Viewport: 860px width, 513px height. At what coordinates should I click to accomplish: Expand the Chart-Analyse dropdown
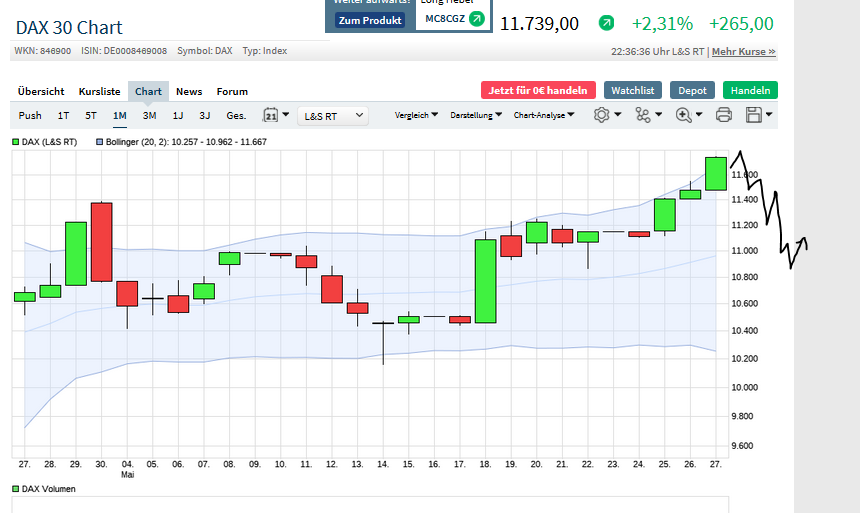tap(543, 115)
